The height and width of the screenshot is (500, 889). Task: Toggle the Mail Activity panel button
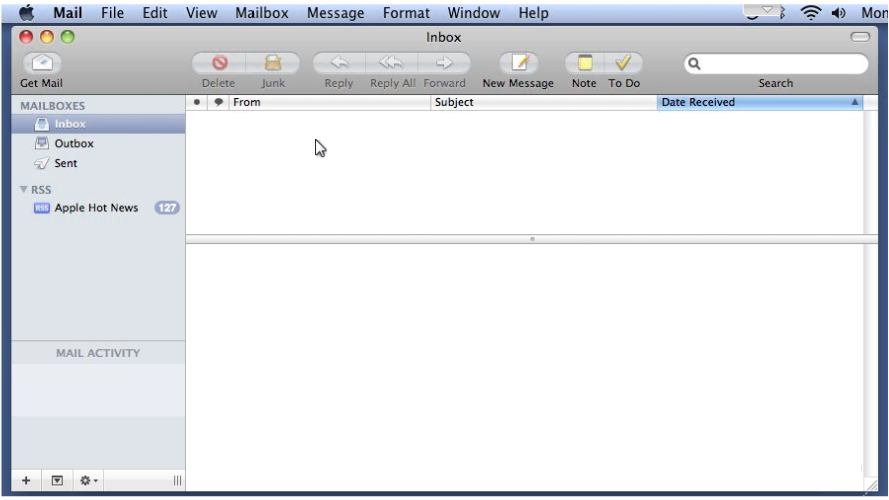[x=57, y=481]
